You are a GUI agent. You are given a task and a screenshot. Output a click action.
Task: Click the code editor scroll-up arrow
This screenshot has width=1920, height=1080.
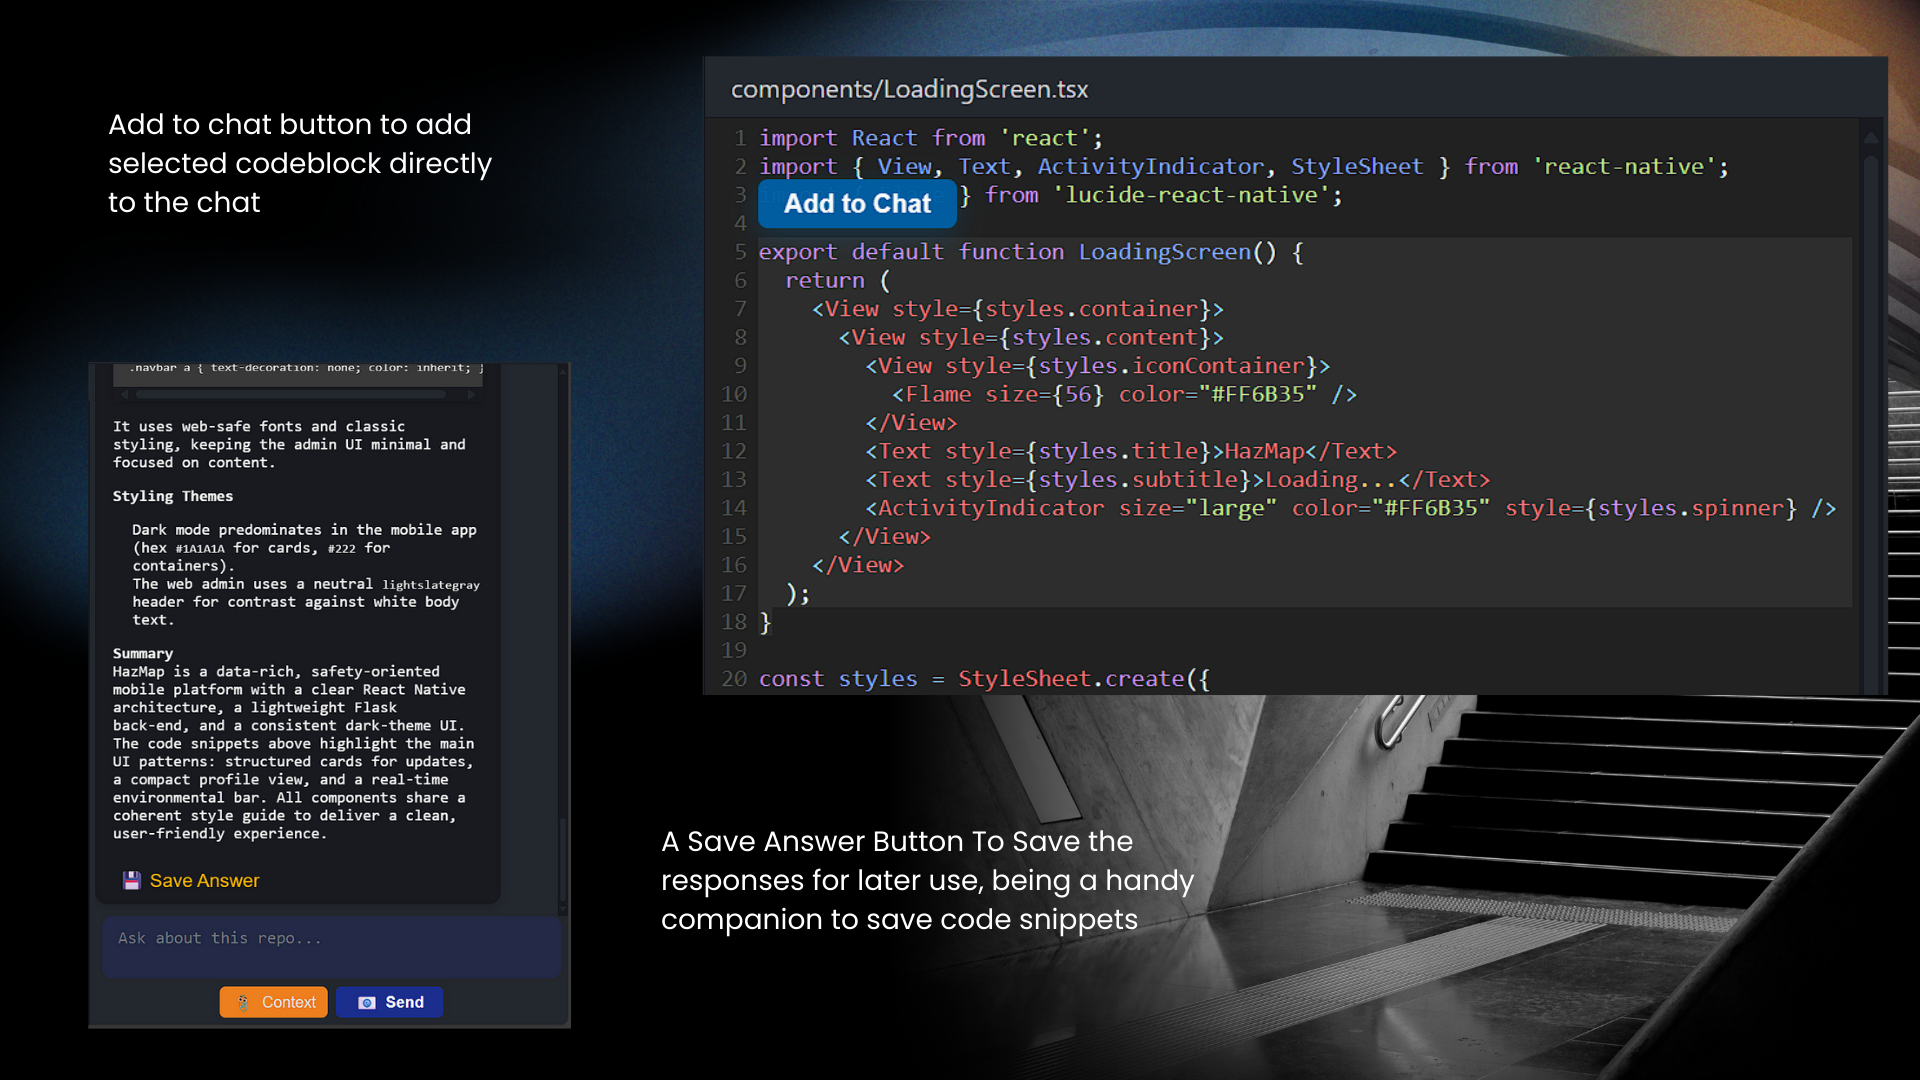tap(1870, 137)
